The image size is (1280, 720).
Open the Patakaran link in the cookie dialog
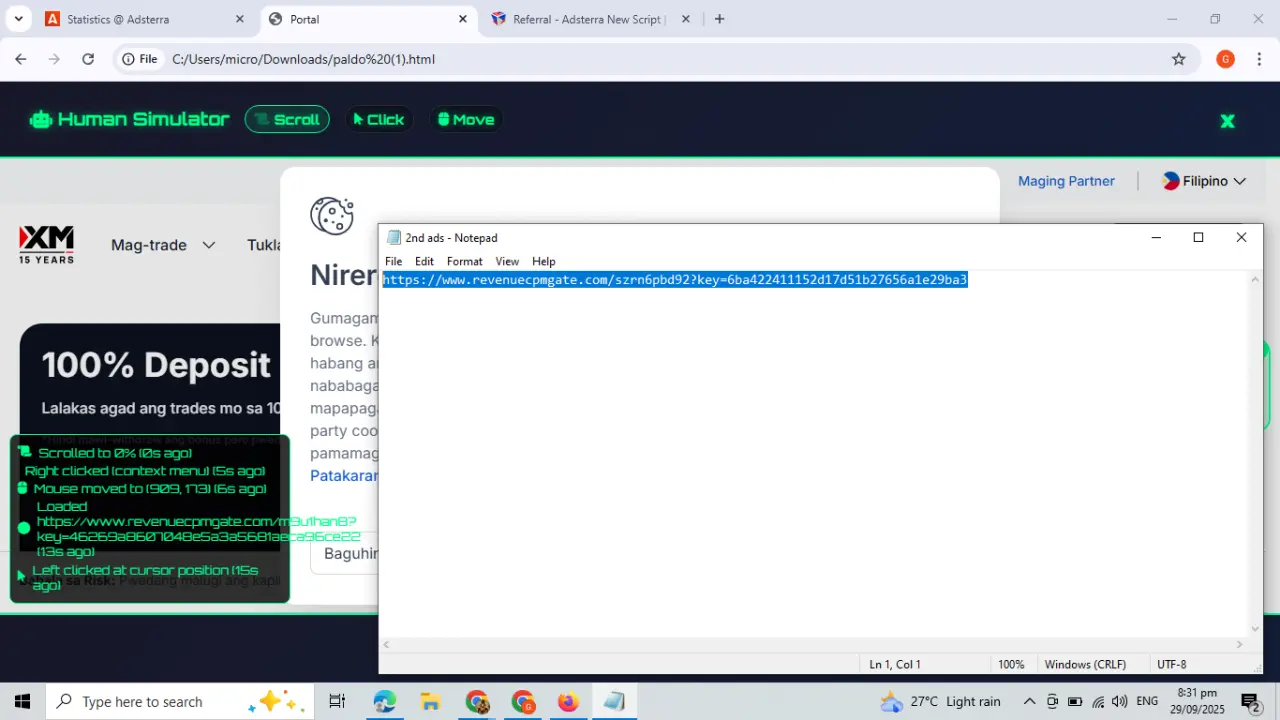pos(344,475)
